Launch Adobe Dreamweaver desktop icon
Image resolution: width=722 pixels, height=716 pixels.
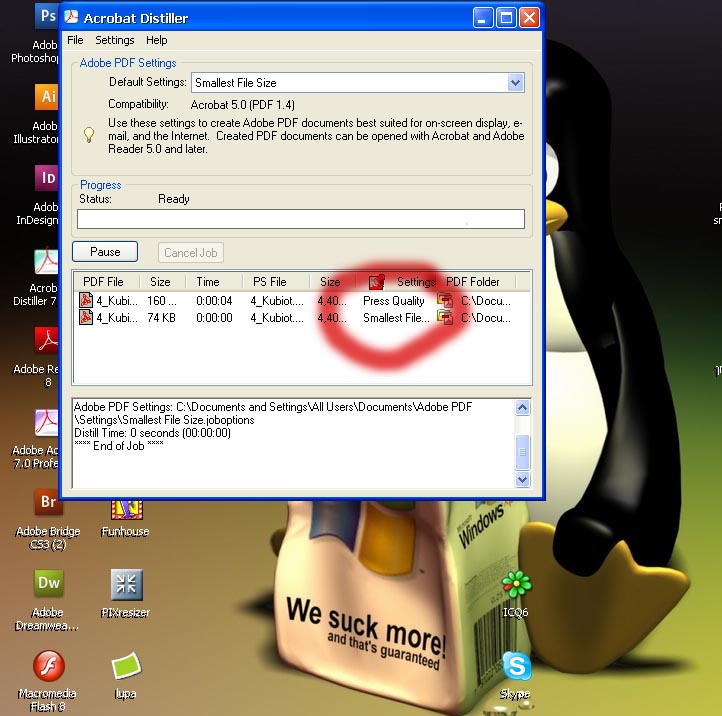(x=48, y=583)
